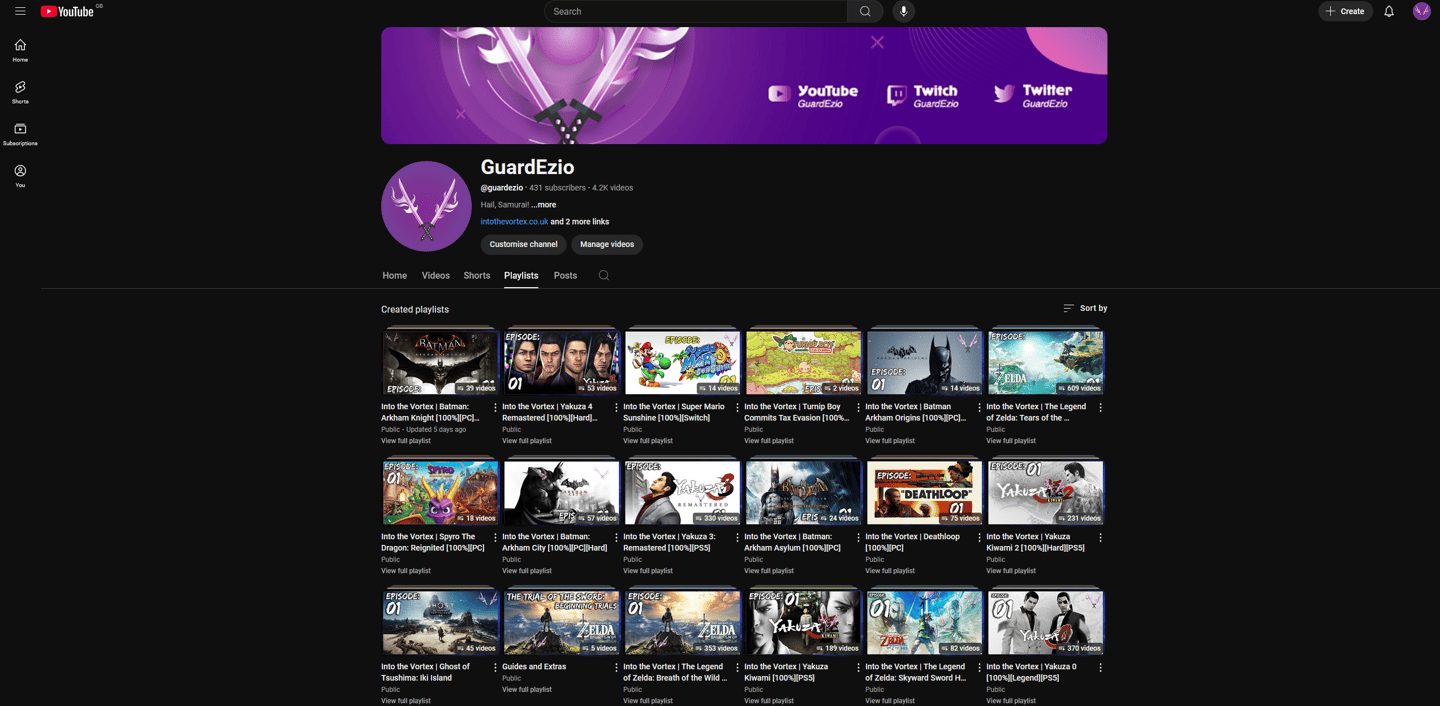Open Subscriptions in sidebar
Screen dimensions: 1440x706
[20, 134]
